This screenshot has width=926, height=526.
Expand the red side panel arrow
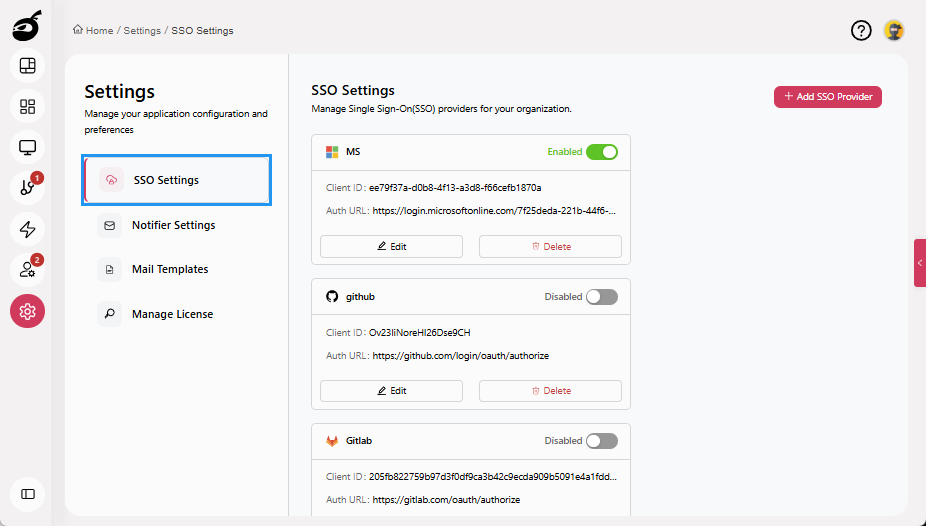[x=920, y=263]
